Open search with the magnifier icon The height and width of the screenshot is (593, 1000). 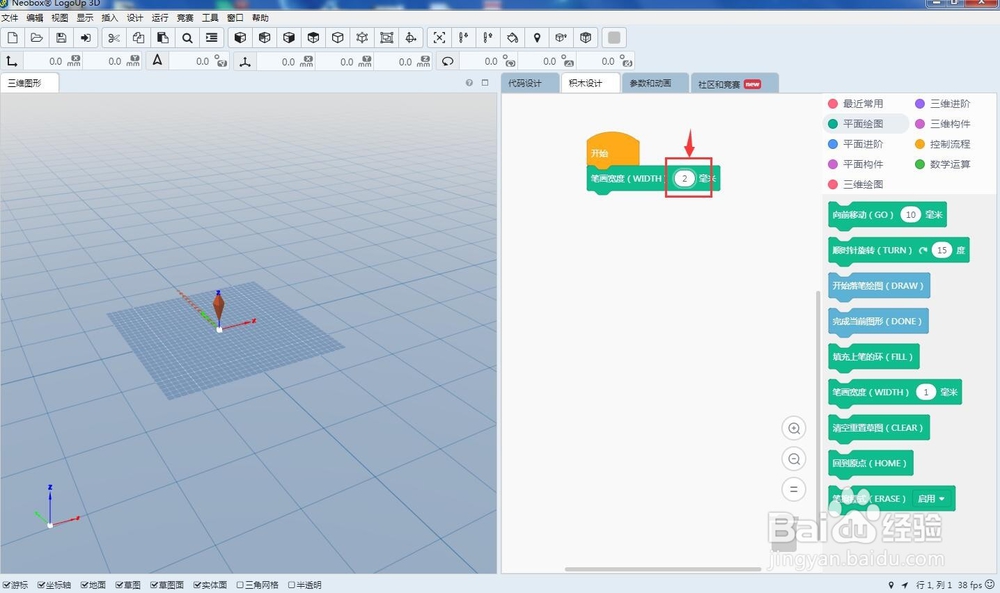point(187,38)
